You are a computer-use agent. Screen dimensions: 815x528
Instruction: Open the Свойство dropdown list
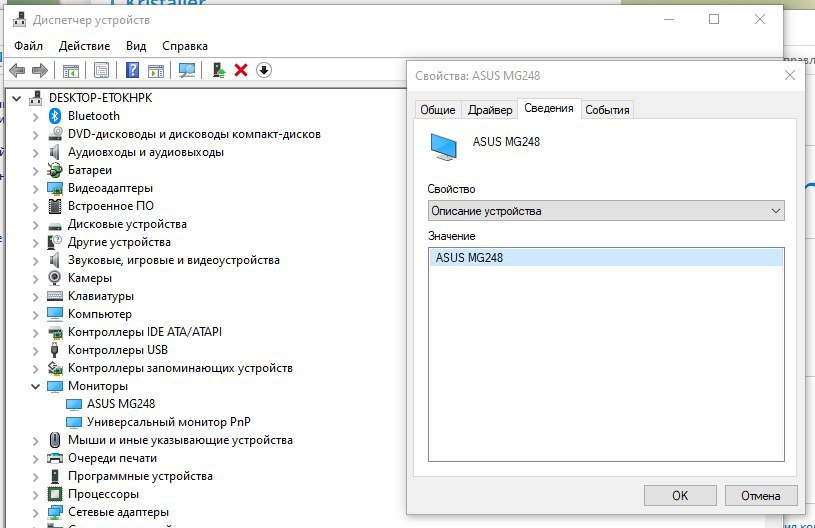tap(606, 211)
